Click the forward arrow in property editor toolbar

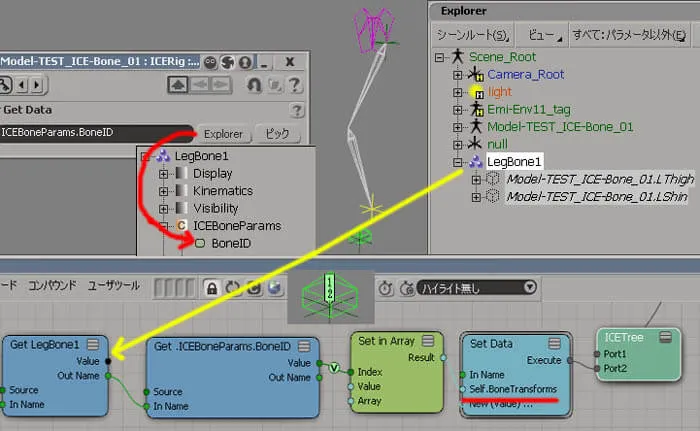point(221,84)
